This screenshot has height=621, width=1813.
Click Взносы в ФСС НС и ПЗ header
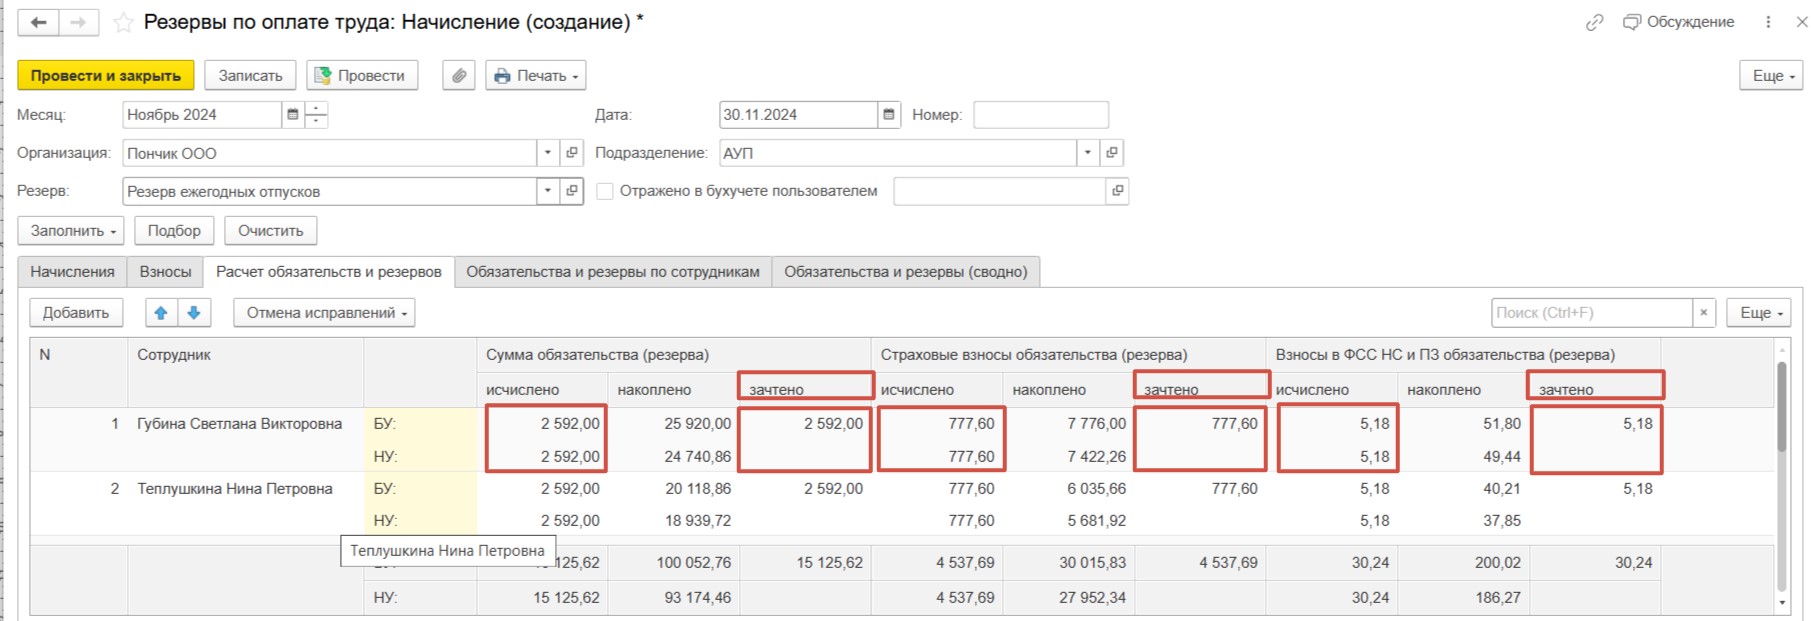coord(1445,355)
